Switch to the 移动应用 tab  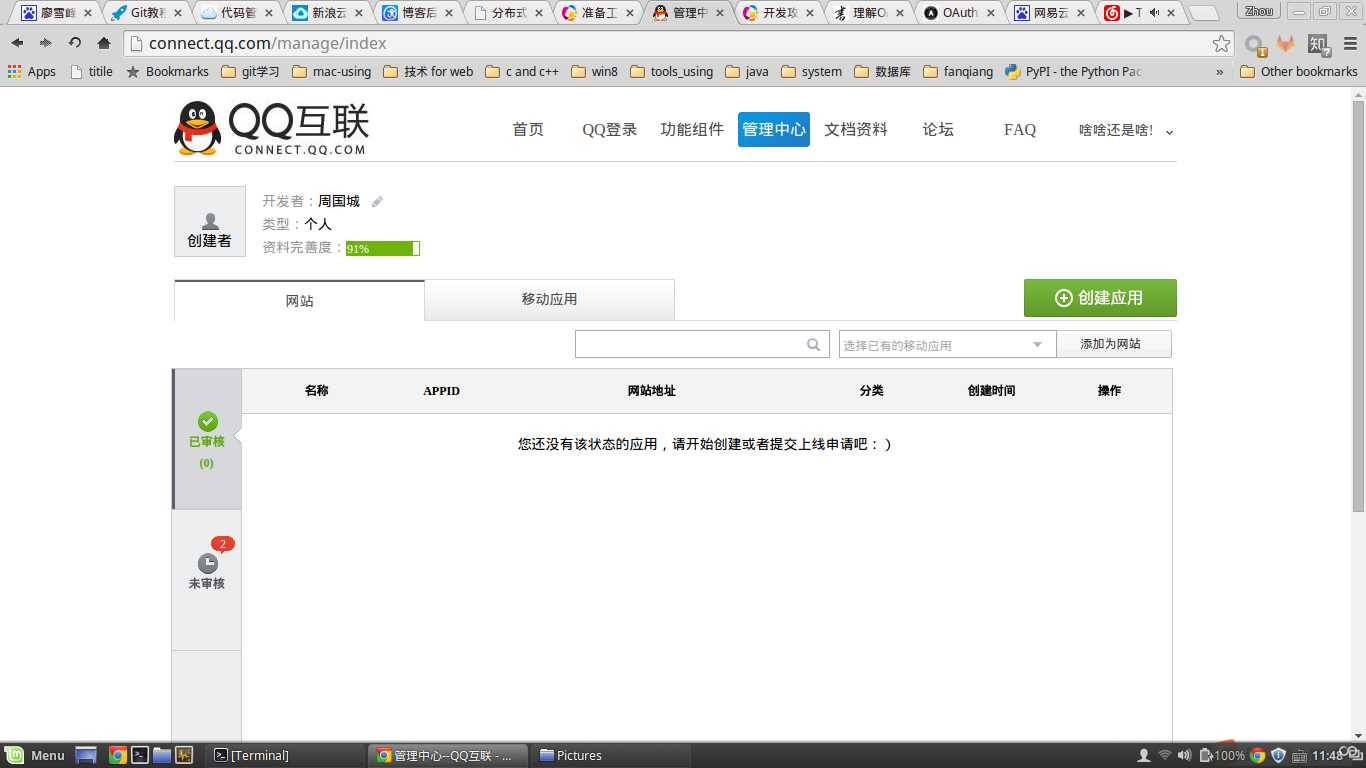click(549, 299)
